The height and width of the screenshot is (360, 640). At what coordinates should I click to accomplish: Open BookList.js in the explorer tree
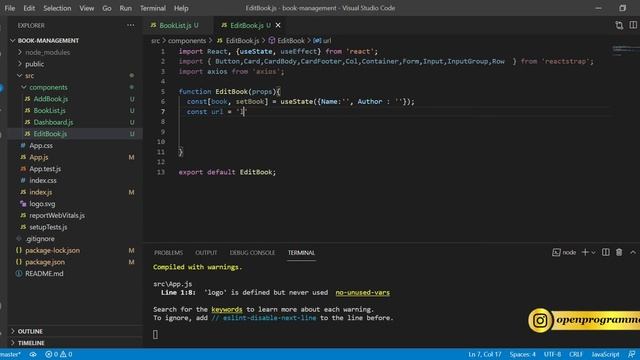pyautogui.click(x=49, y=111)
